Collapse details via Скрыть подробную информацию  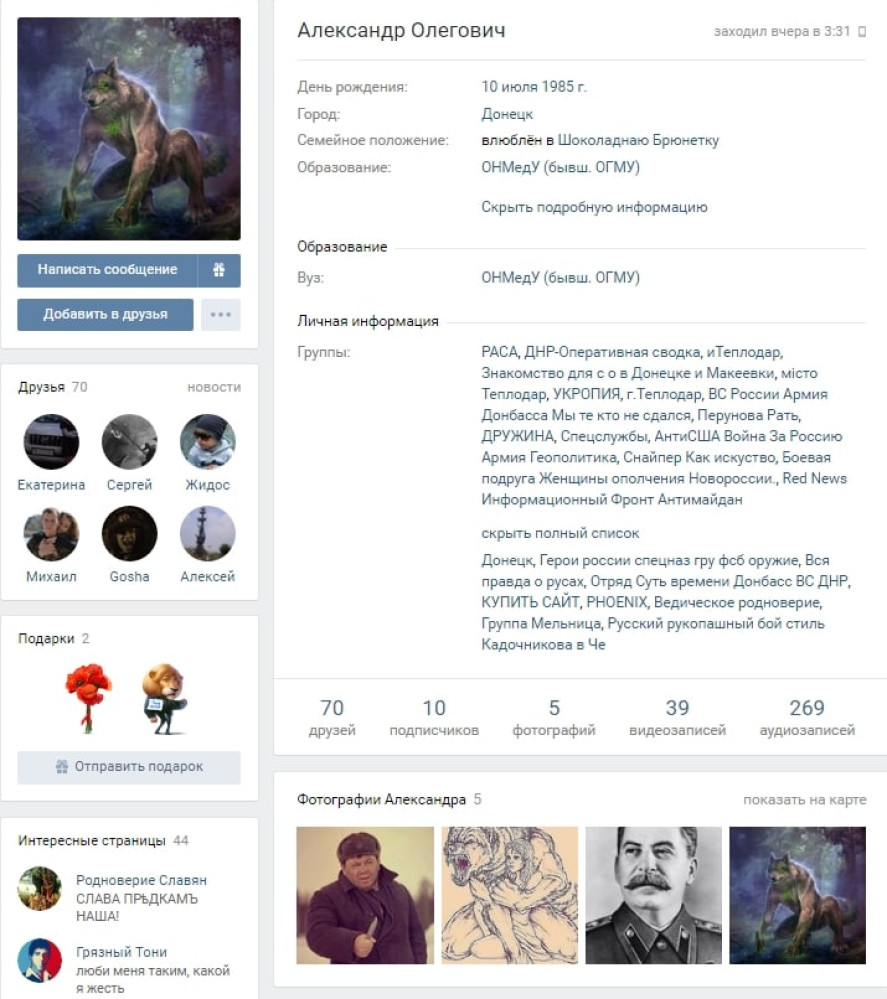tap(594, 207)
